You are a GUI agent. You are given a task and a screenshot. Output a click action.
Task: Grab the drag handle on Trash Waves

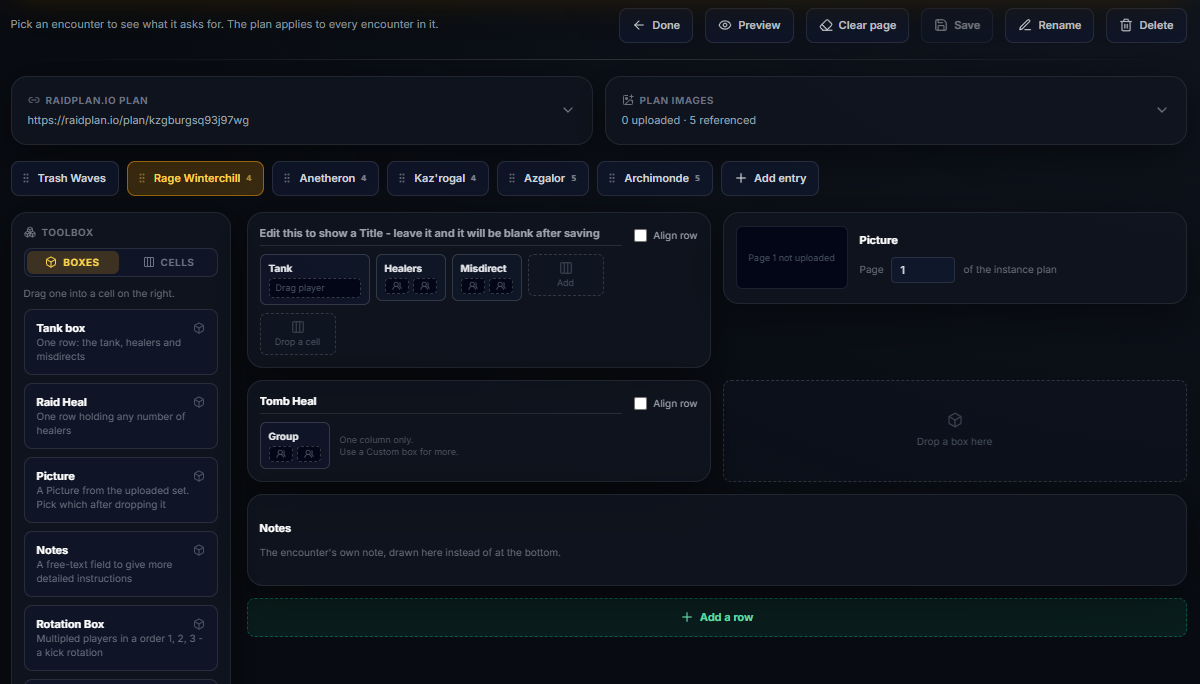point(26,178)
